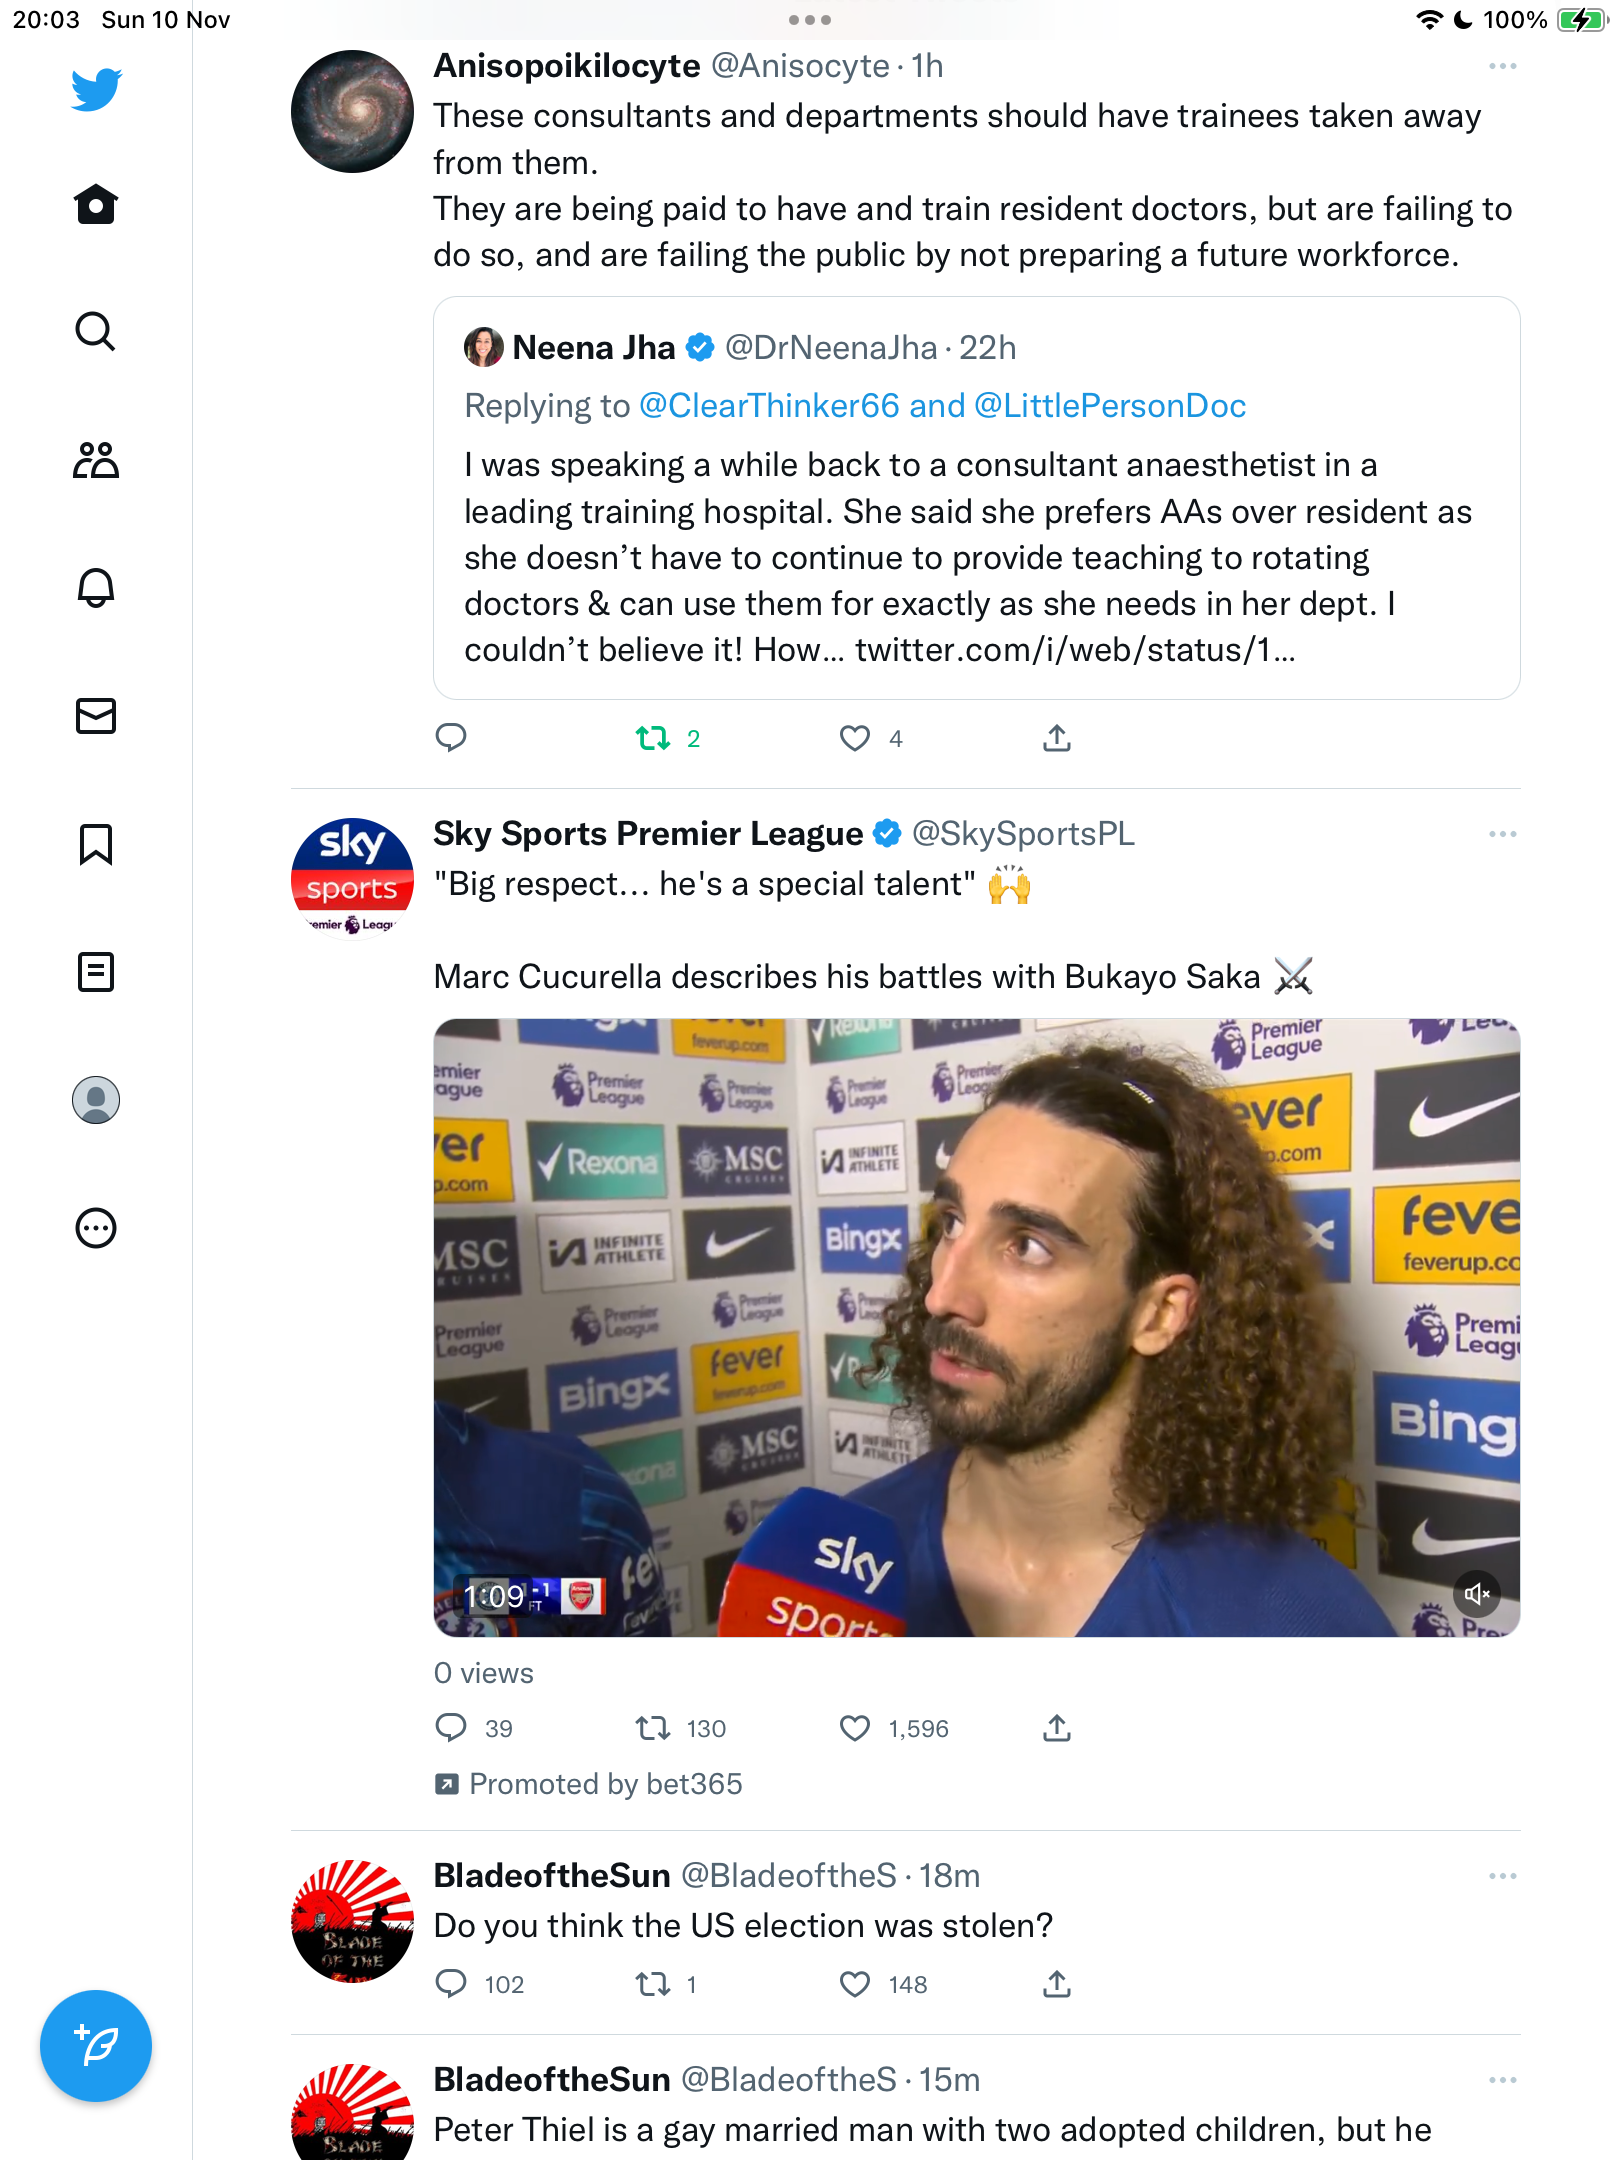The image size is (1620, 2160).
Task: Open the Home feed icon in sidebar
Action: coord(96,205)
